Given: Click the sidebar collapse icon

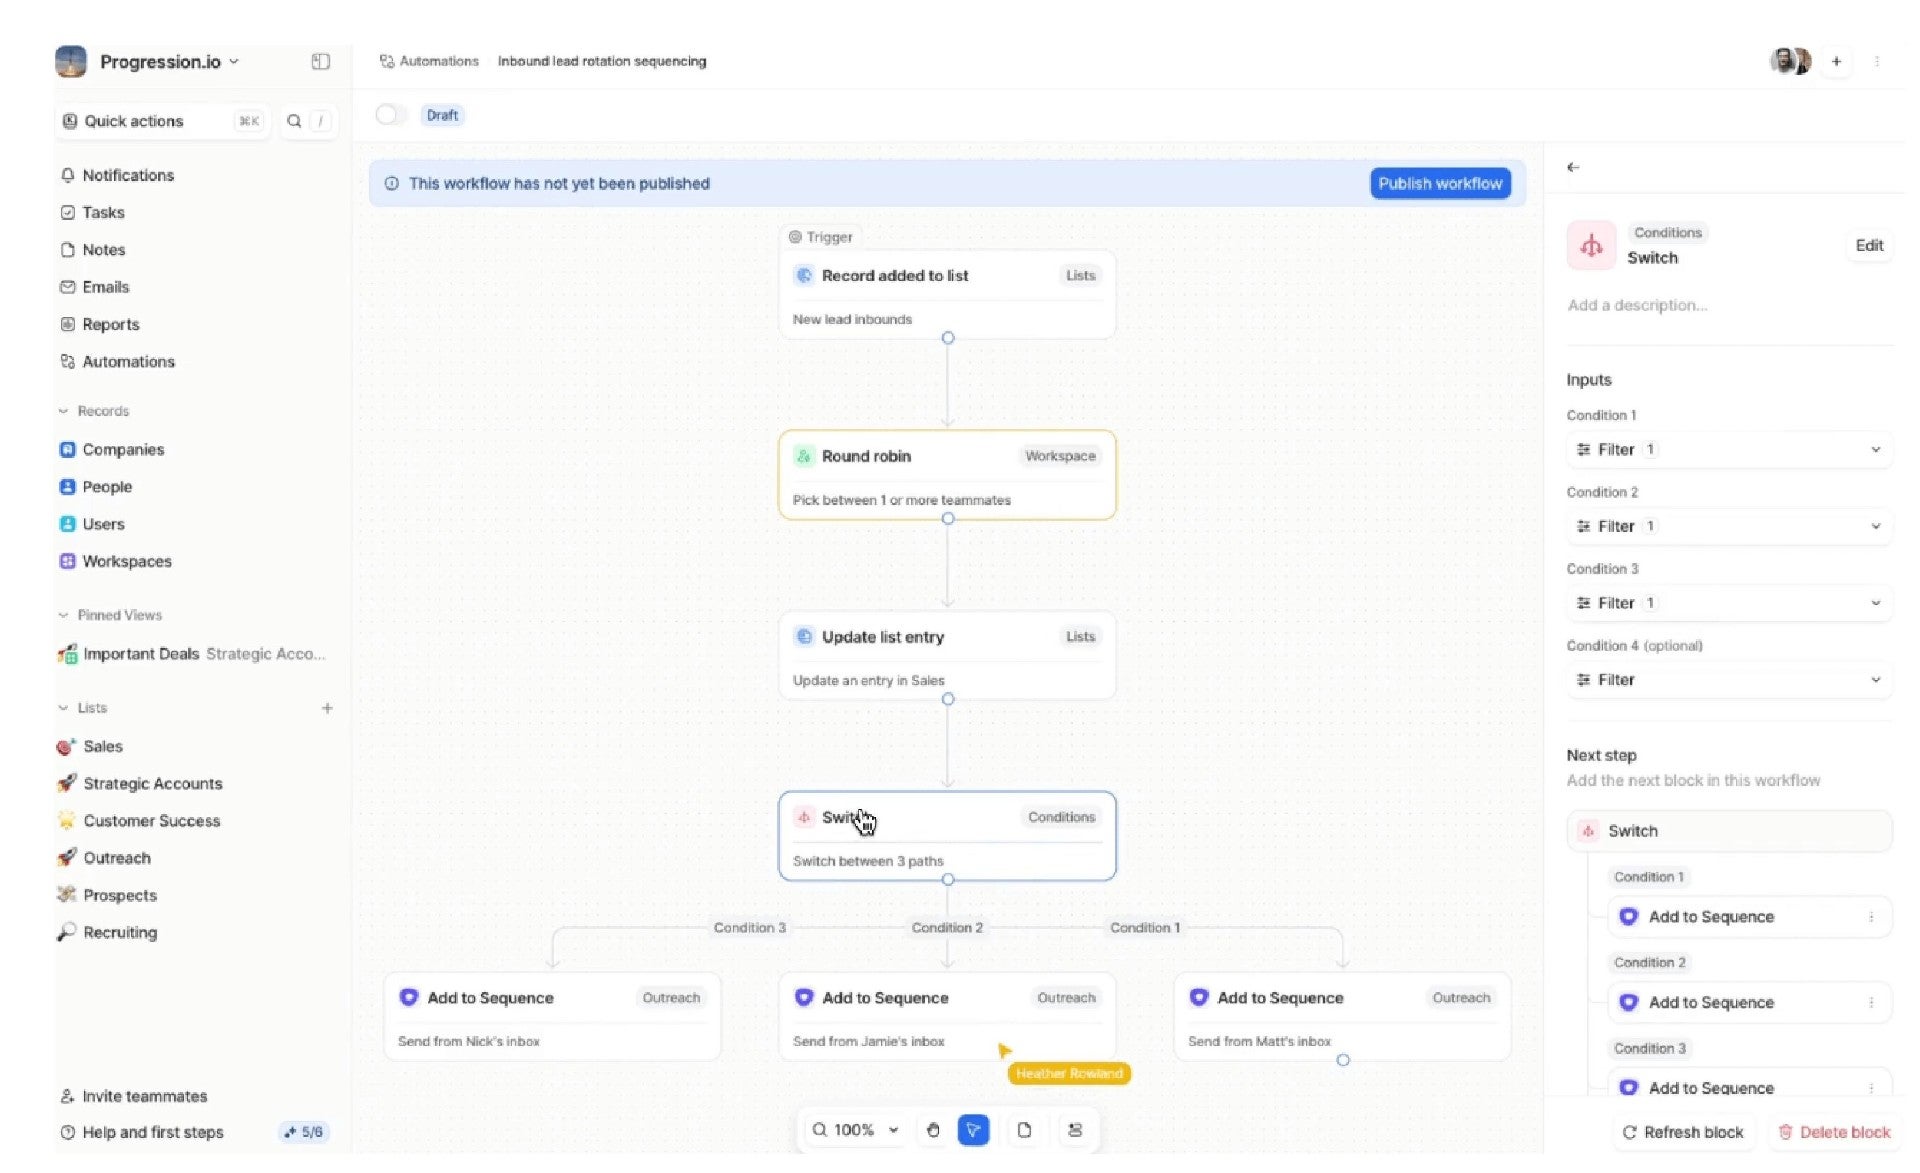Looking at the screenshot, I should [x=320, y=62].
